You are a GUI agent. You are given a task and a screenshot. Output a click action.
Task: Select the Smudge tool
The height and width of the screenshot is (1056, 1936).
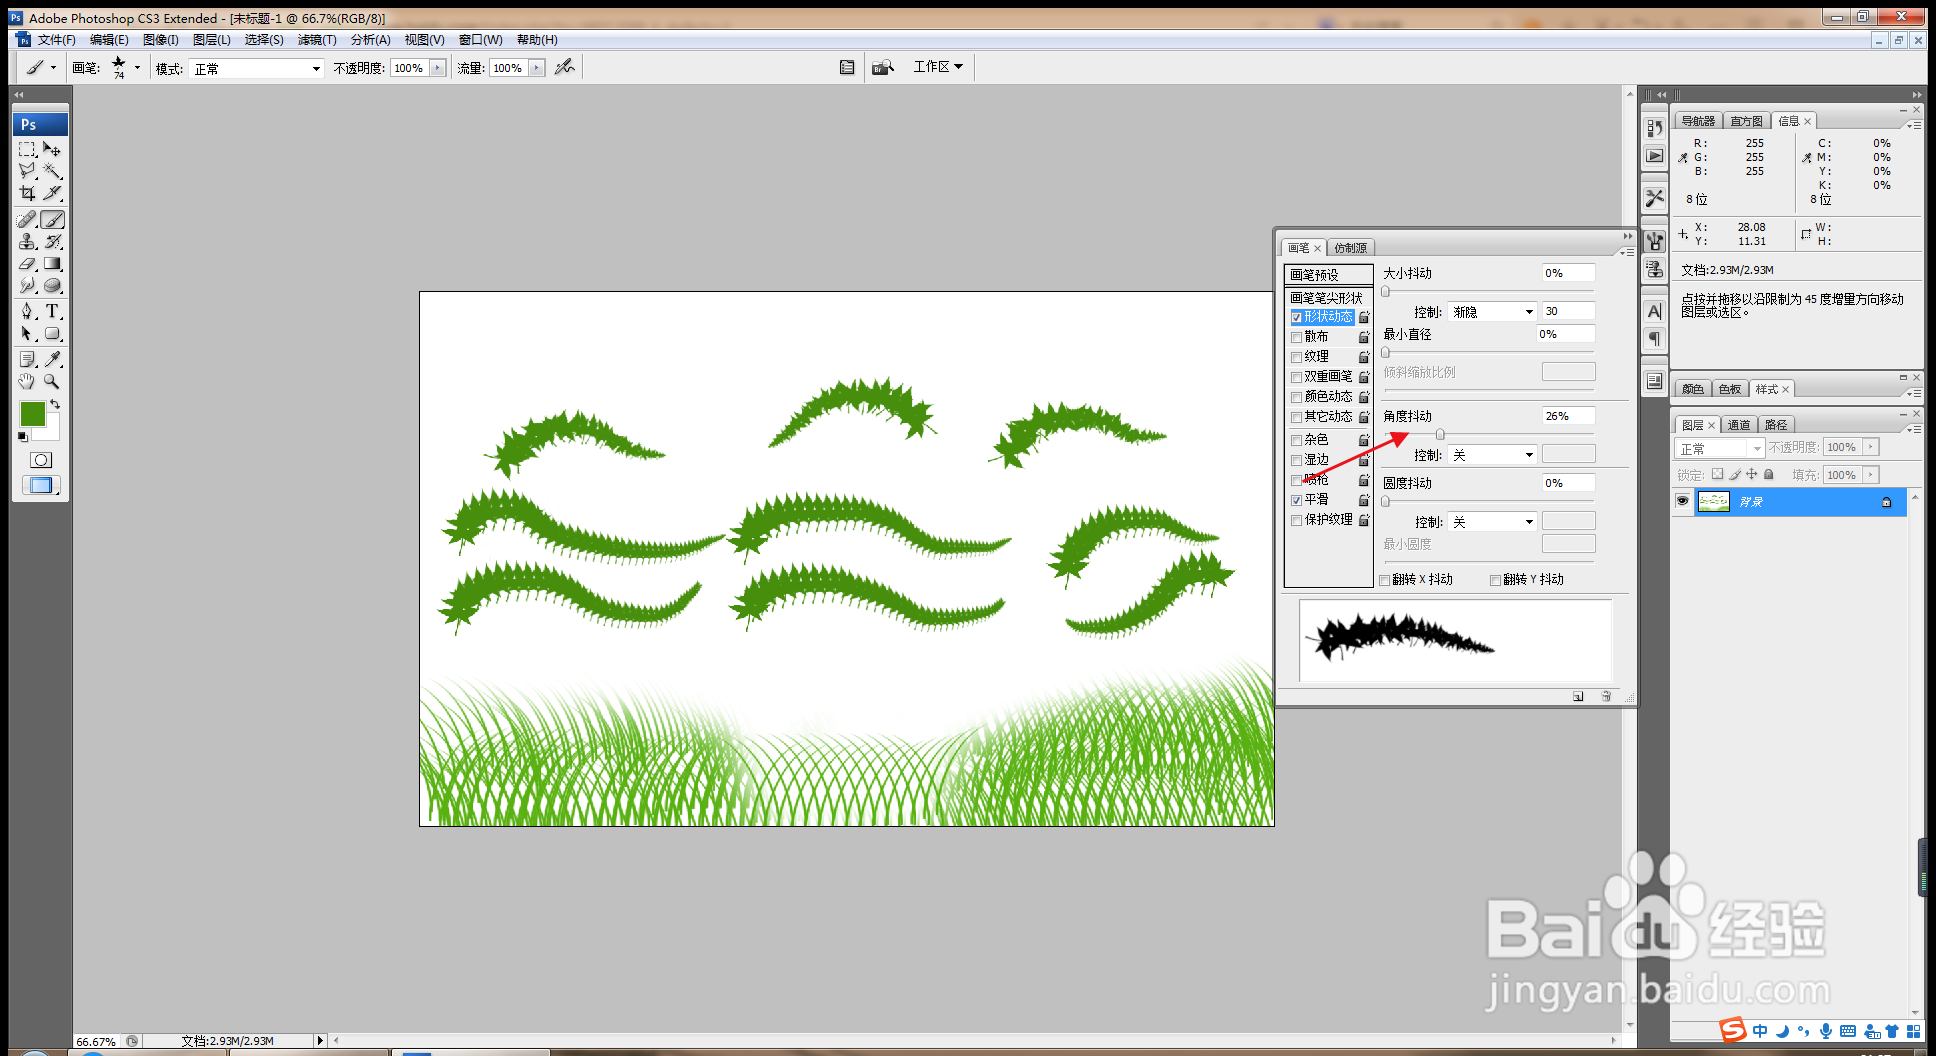tap(27, 286)
